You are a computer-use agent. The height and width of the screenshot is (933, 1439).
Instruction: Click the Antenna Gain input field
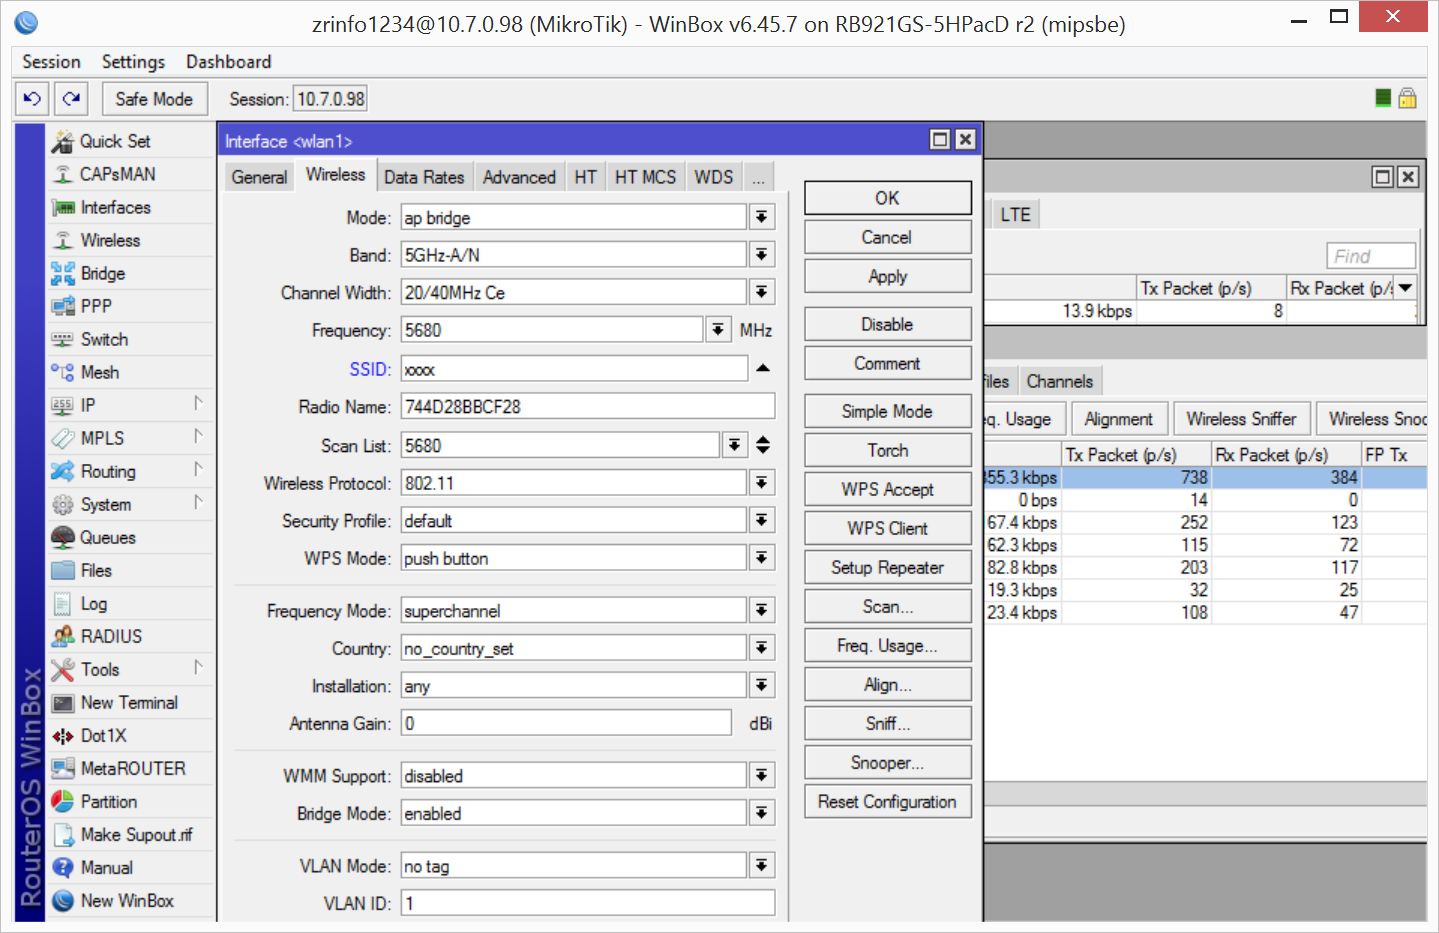[x=566, y=723]
